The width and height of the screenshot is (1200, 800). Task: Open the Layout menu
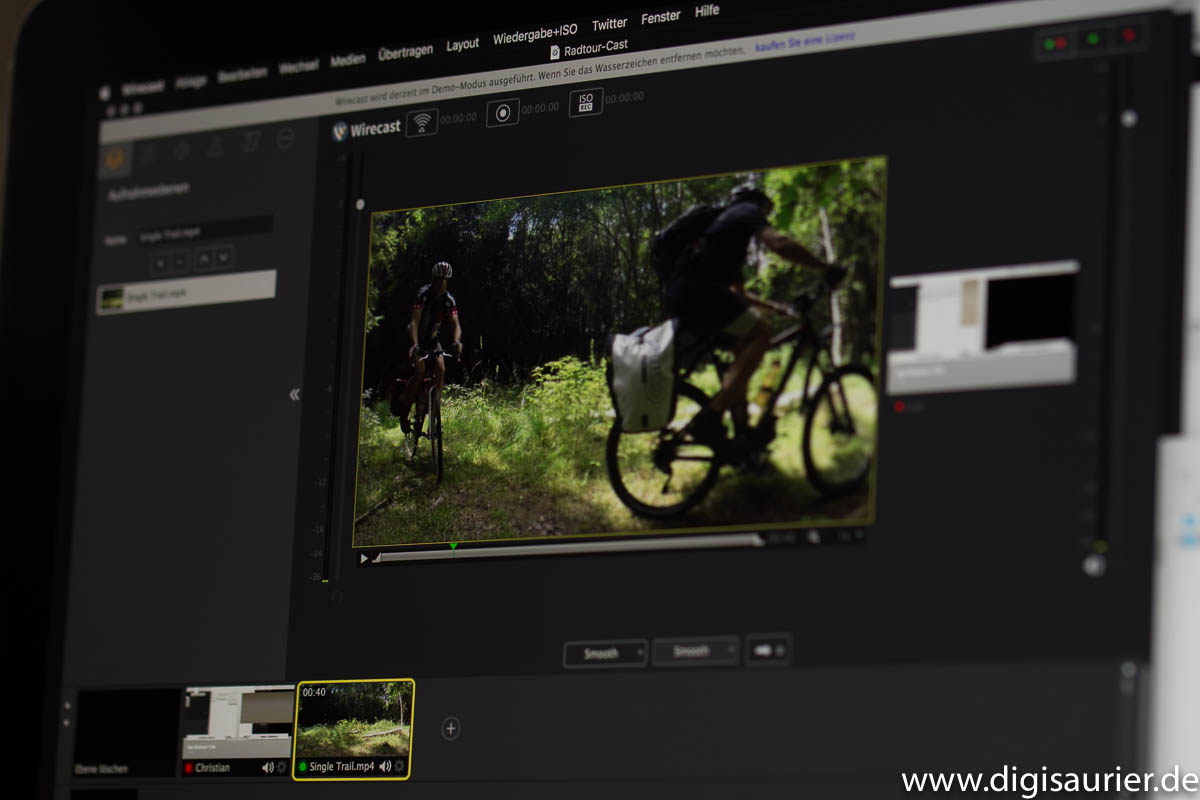pyautogui.click(x=463, y=45)
